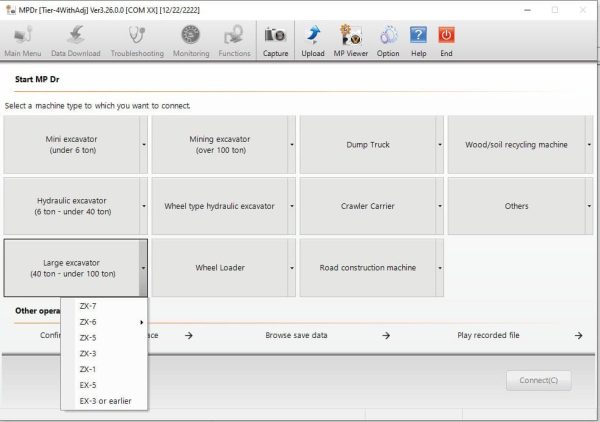Viewport: 600px width, 422px height.
Task: Expand Road construction machine dropdown arrow
Action: point(440,268)
